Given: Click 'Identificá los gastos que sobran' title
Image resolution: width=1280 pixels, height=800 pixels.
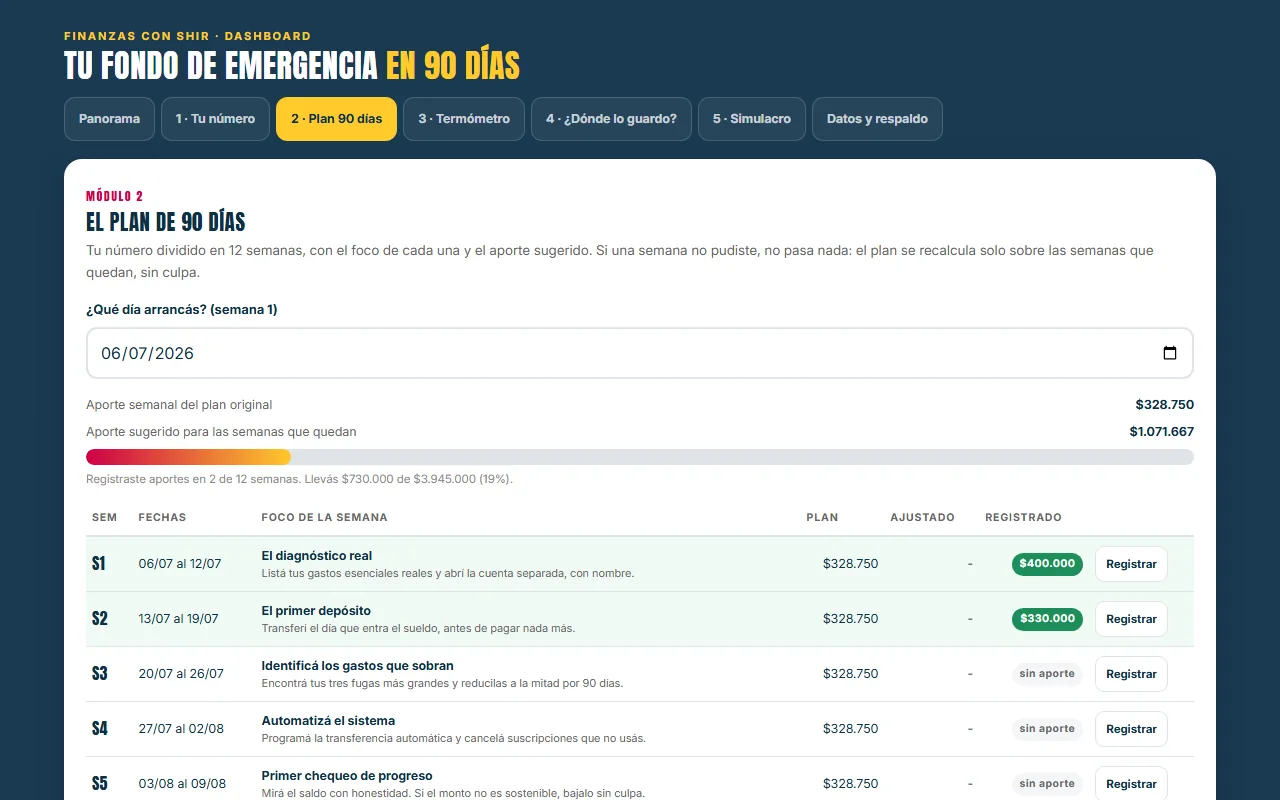Looking at the screenshot, I should pyautogui.click(x=357, y=666).
